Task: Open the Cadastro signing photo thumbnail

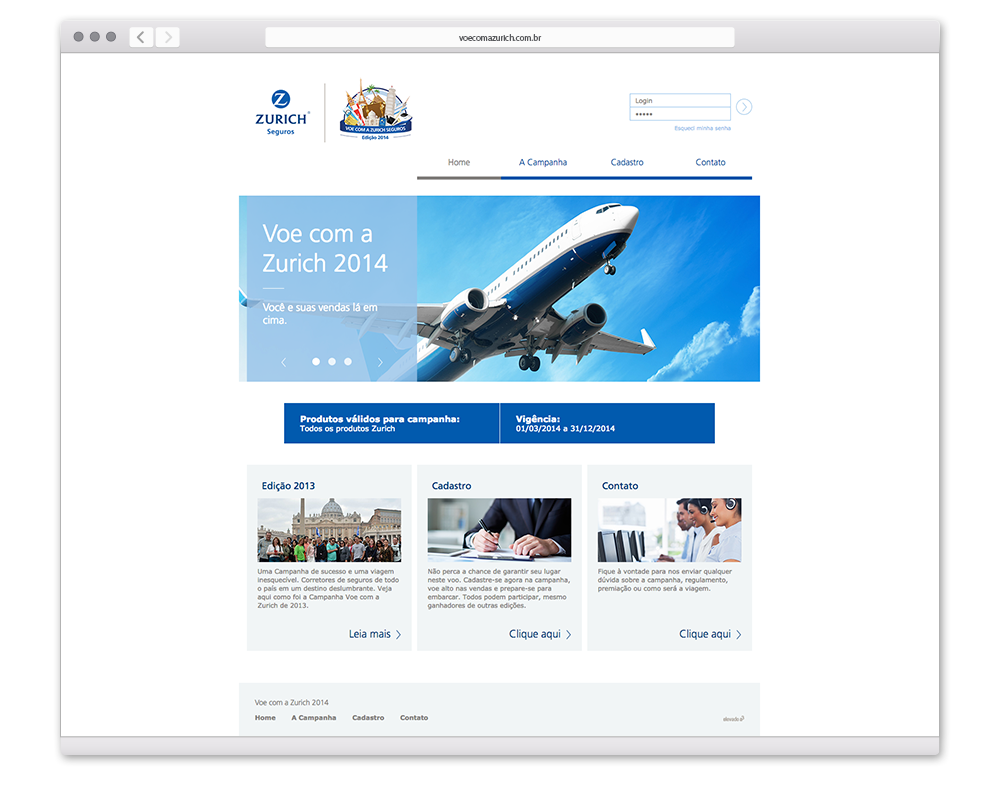Action: point(499,530)
